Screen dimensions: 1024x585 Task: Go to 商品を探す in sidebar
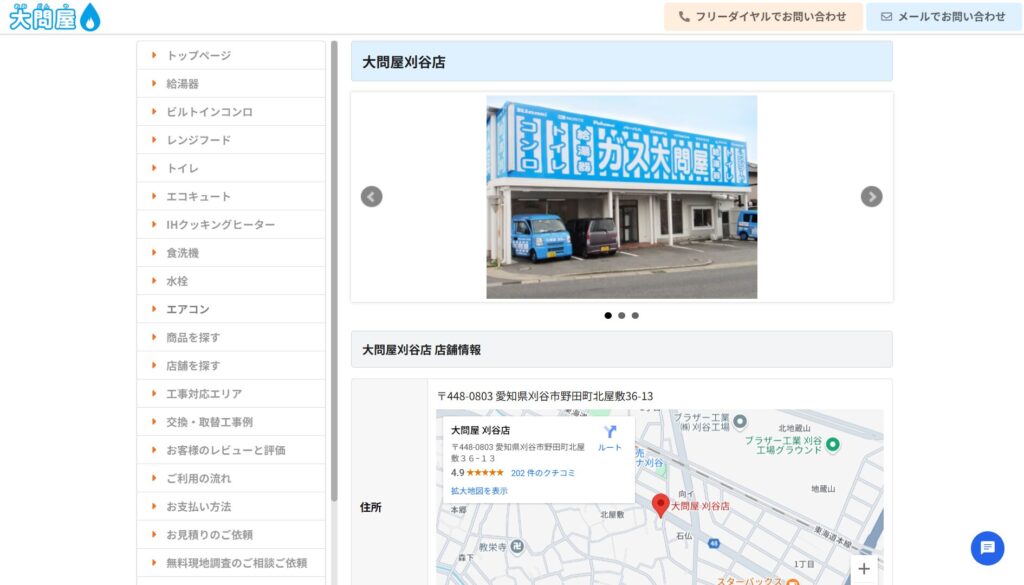point(231,337)
